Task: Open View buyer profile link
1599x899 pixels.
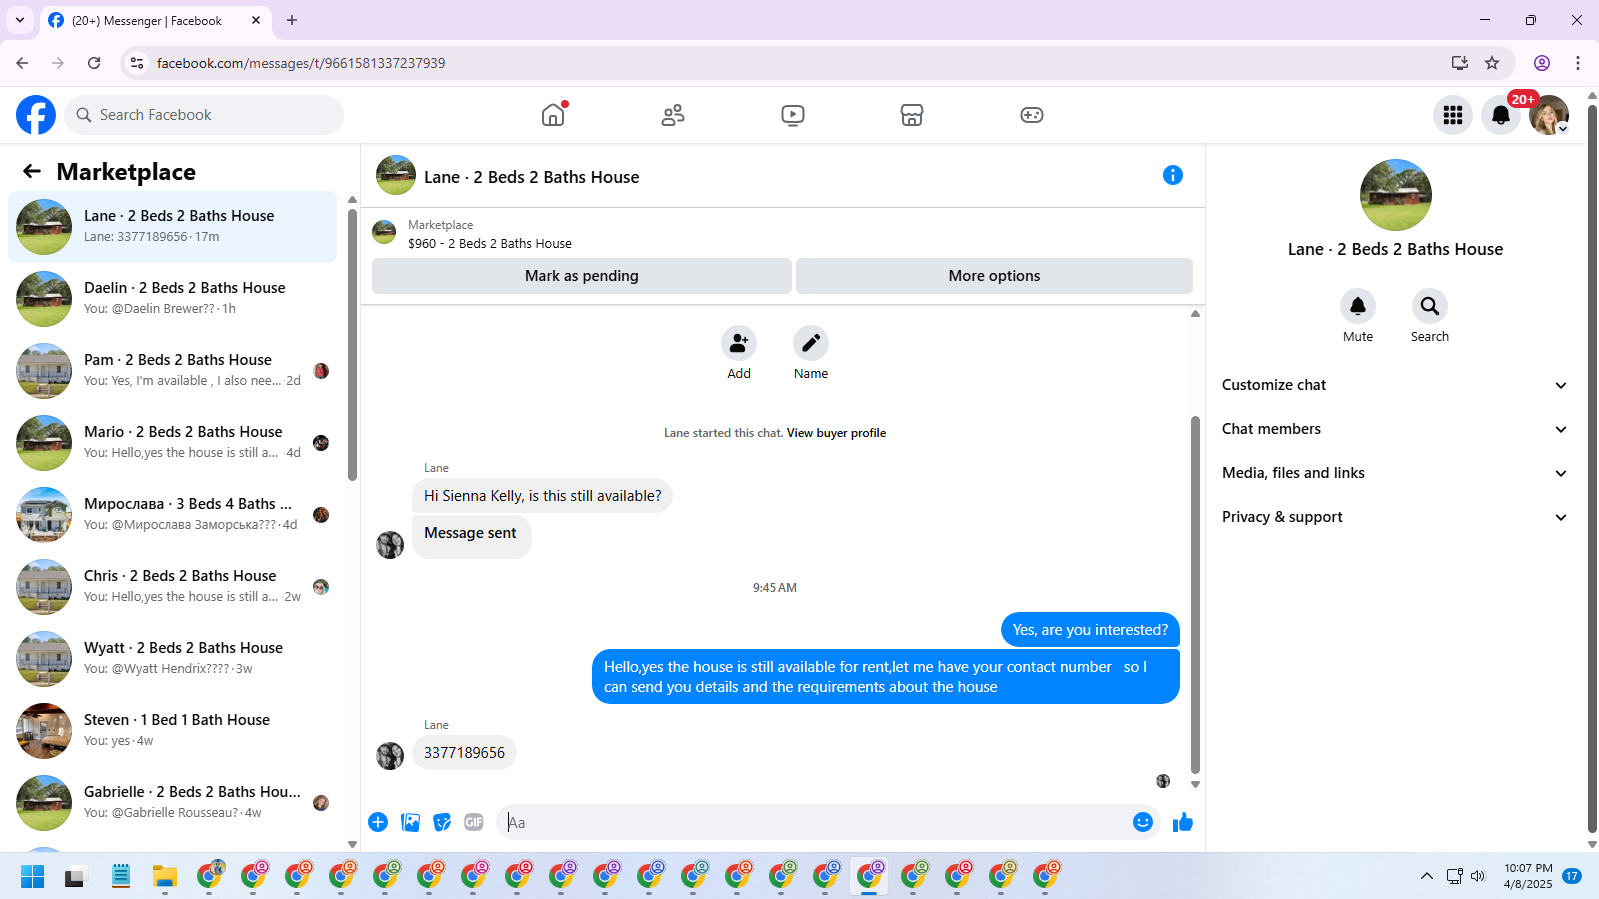Action: click(x=836, y=433)
